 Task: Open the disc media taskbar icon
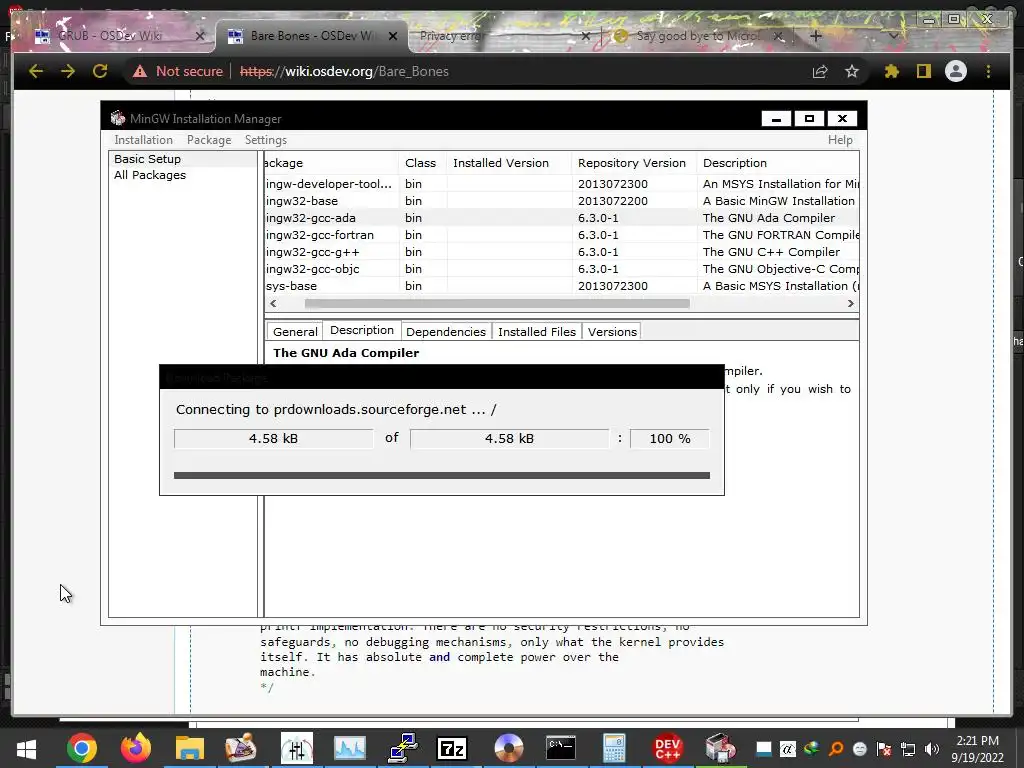[509, 748]
